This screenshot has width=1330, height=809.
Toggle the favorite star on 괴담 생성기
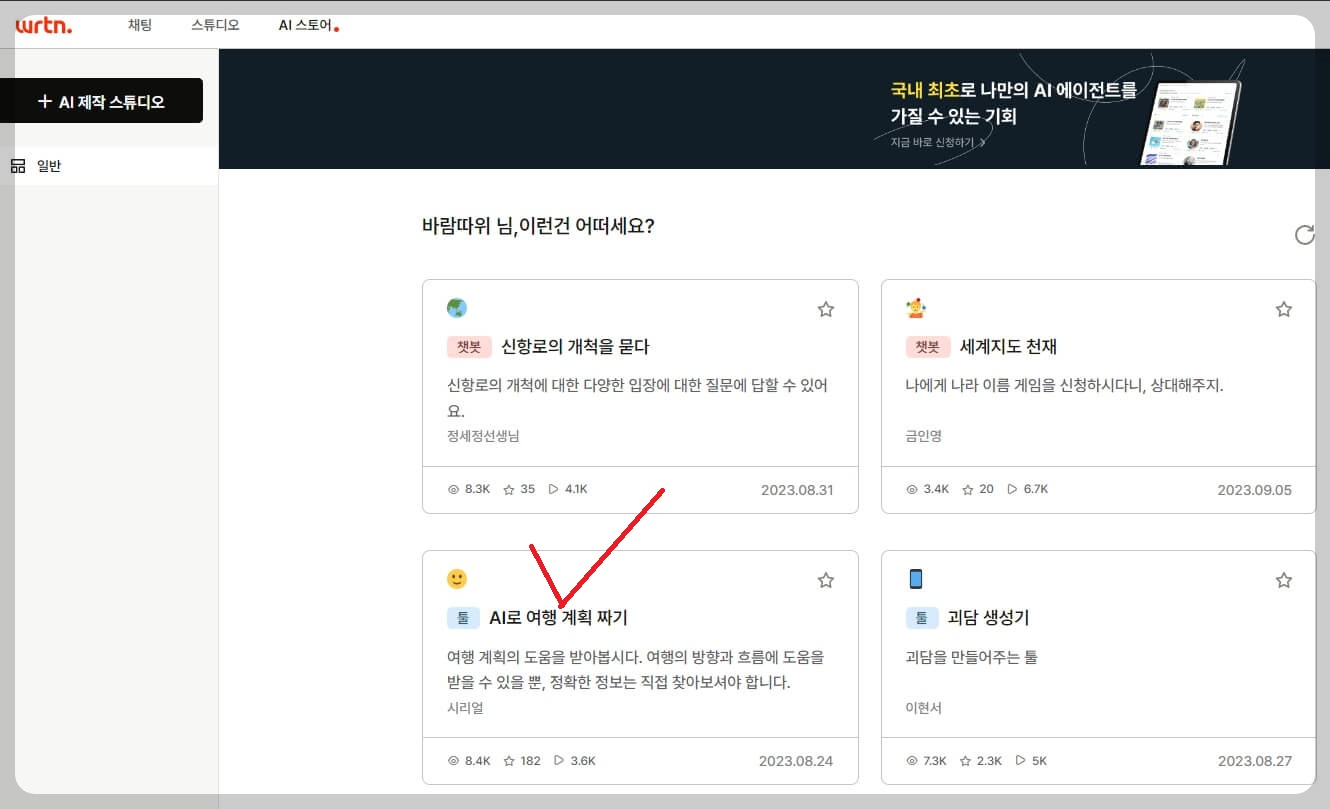tap(1284, 580)
